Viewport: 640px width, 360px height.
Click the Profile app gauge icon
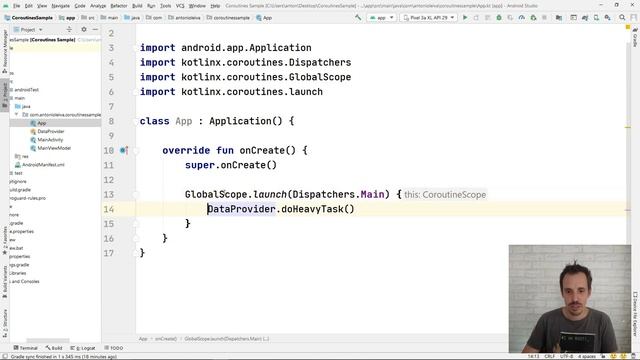[x=522, y=18]
